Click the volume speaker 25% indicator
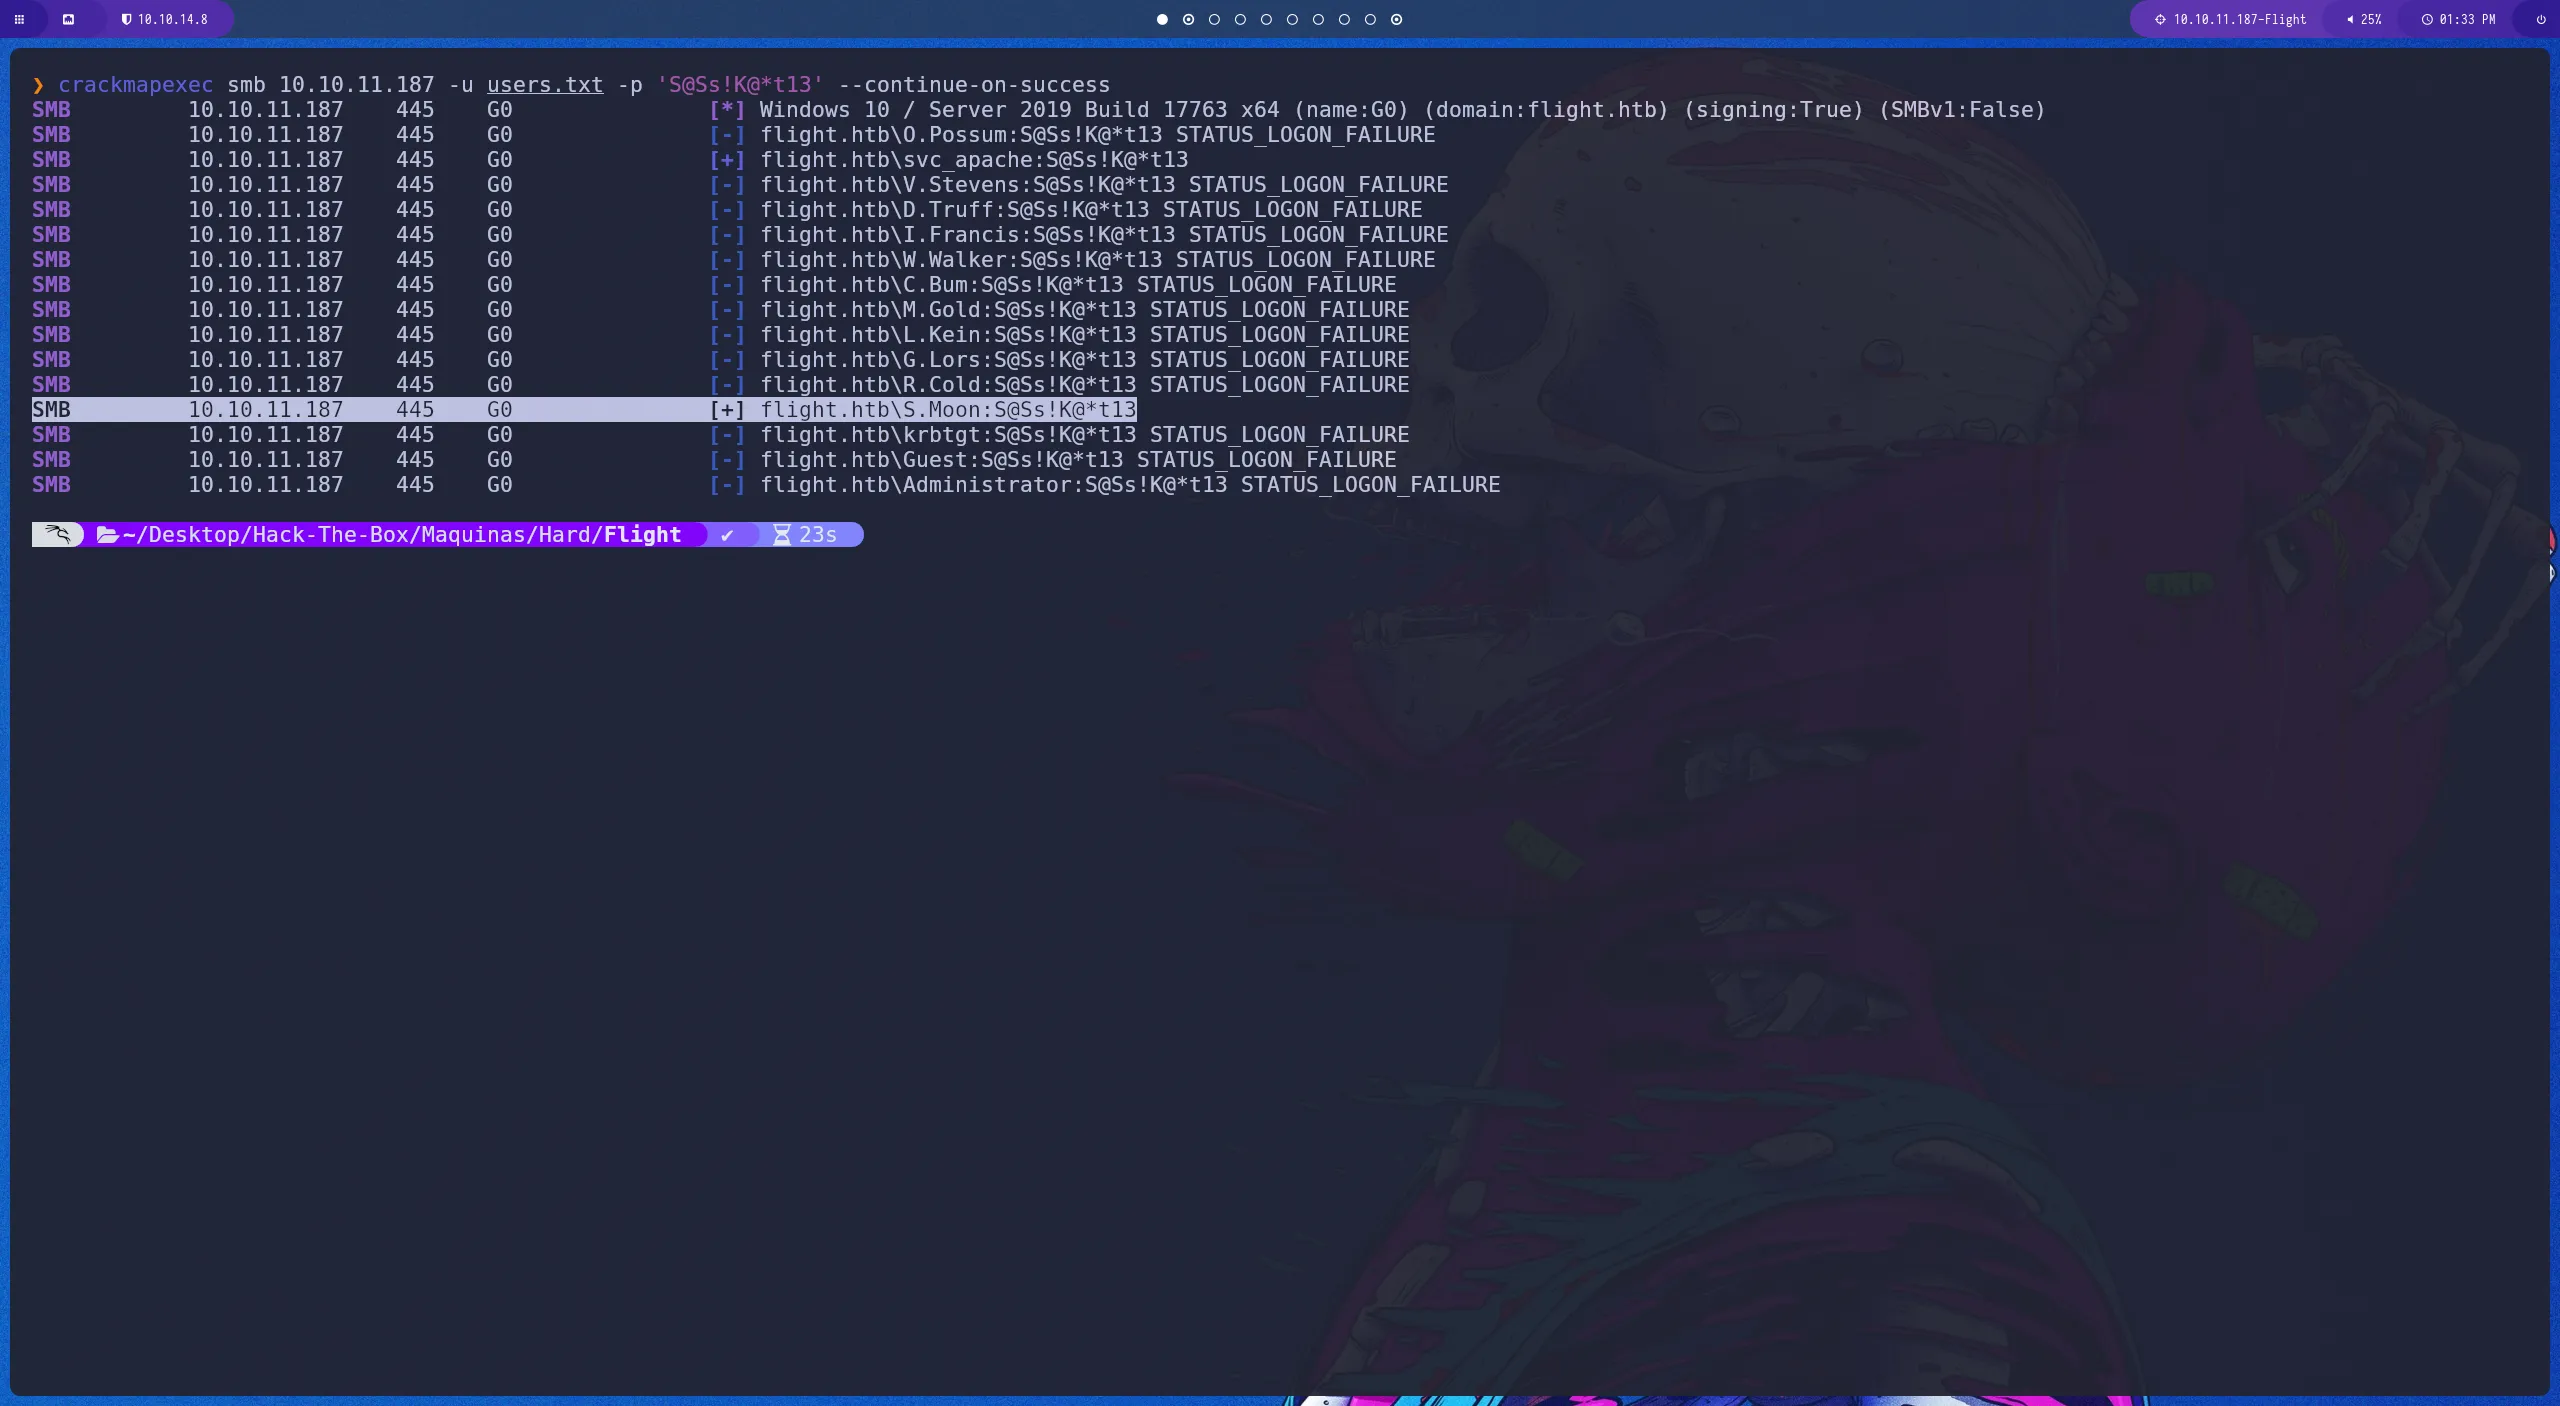 click(x=2364, y=19)
